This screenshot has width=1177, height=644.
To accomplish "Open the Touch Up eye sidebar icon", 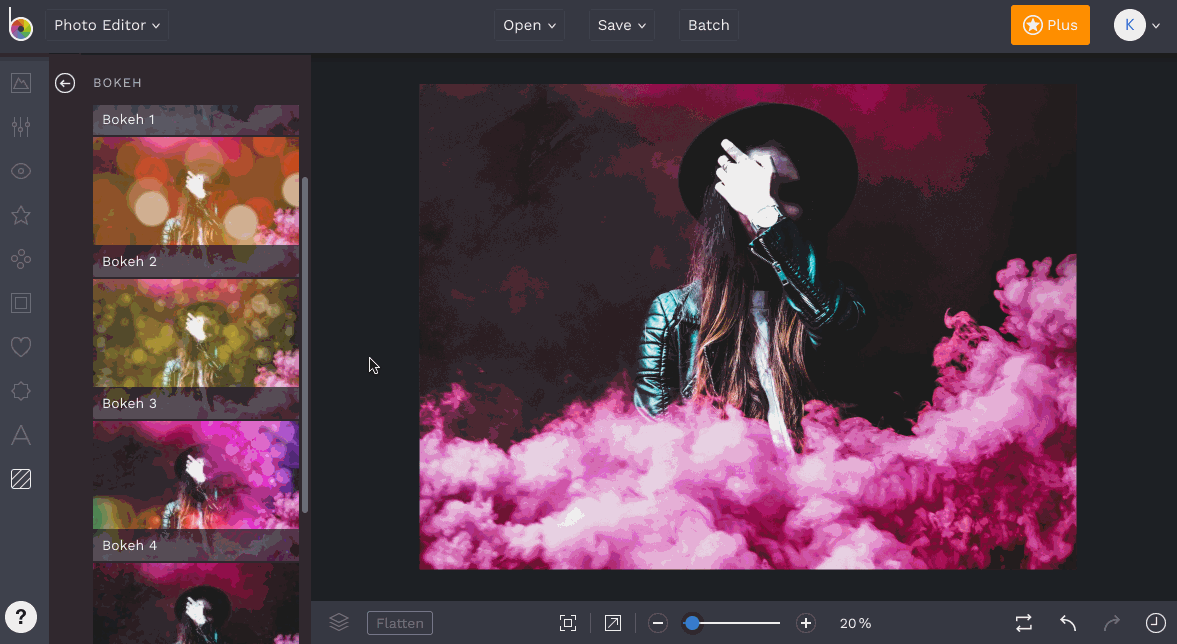I will click(21, 171).
